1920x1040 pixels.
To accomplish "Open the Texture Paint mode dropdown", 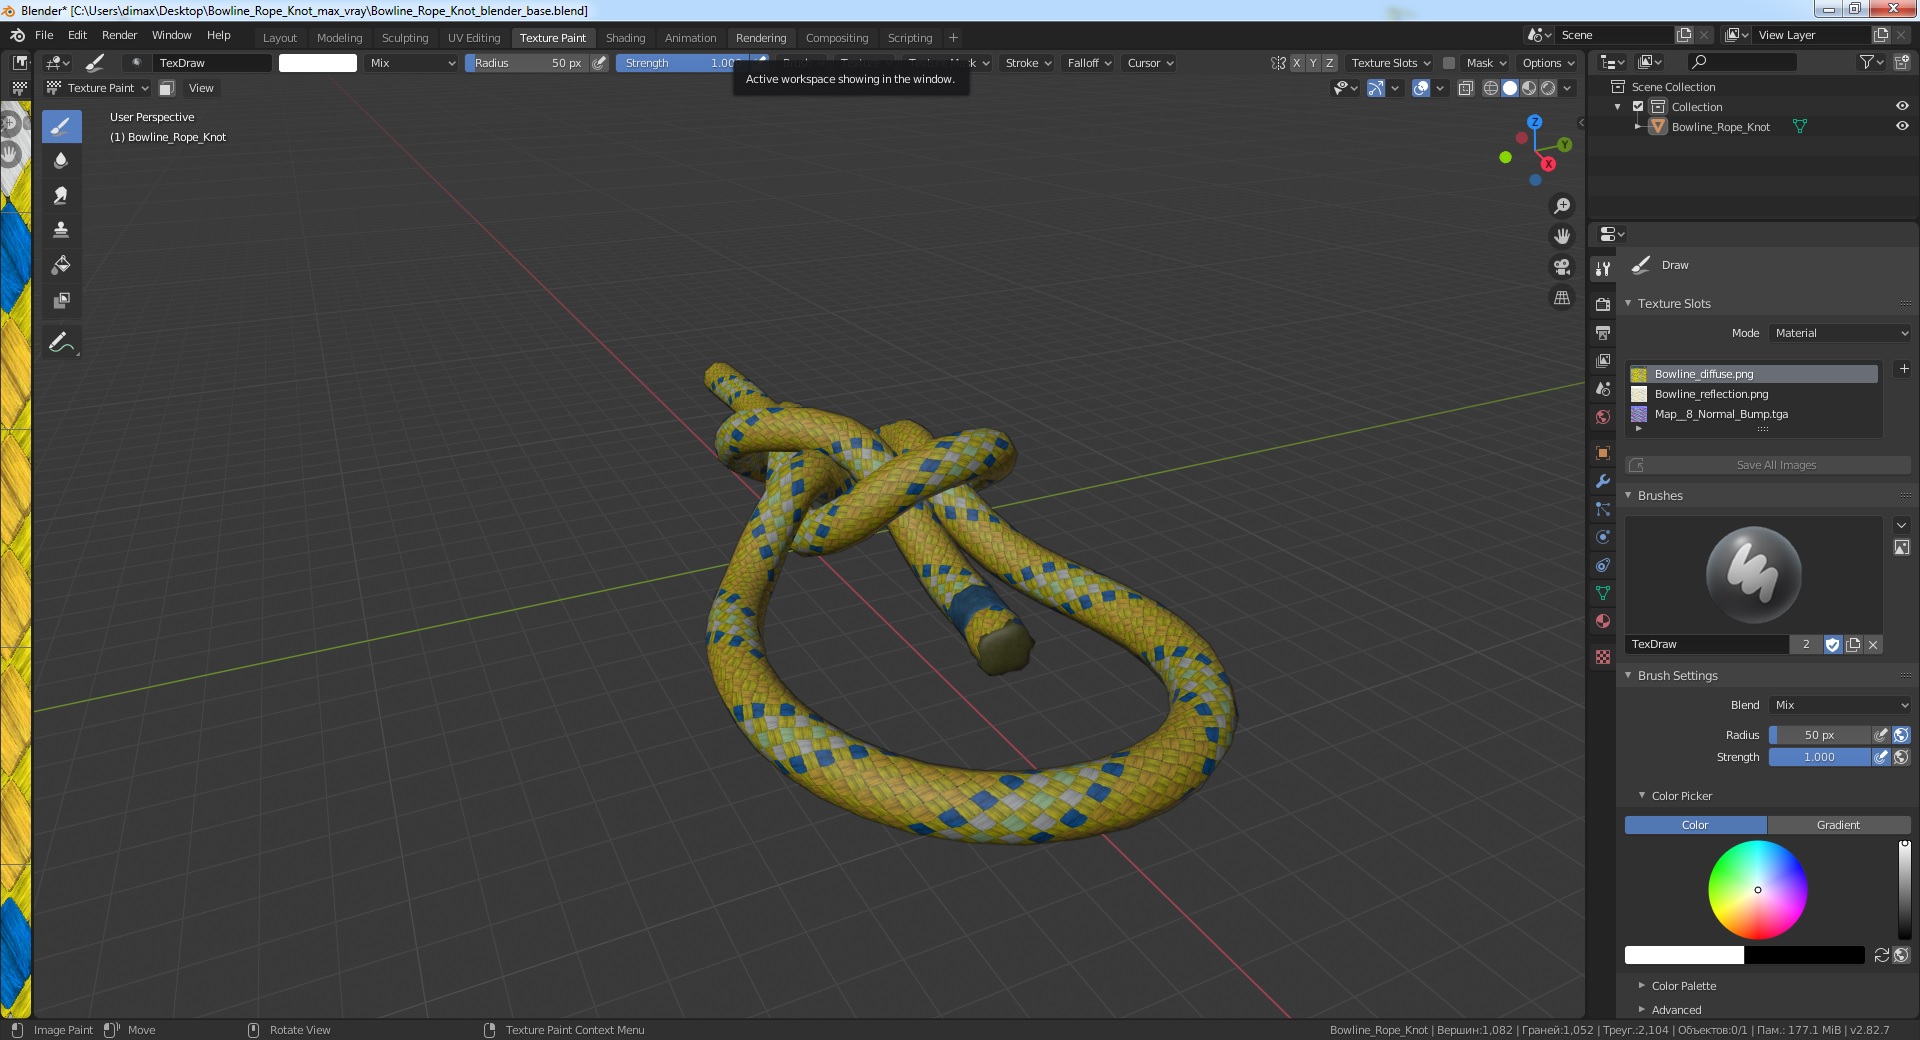I will 97,88.
